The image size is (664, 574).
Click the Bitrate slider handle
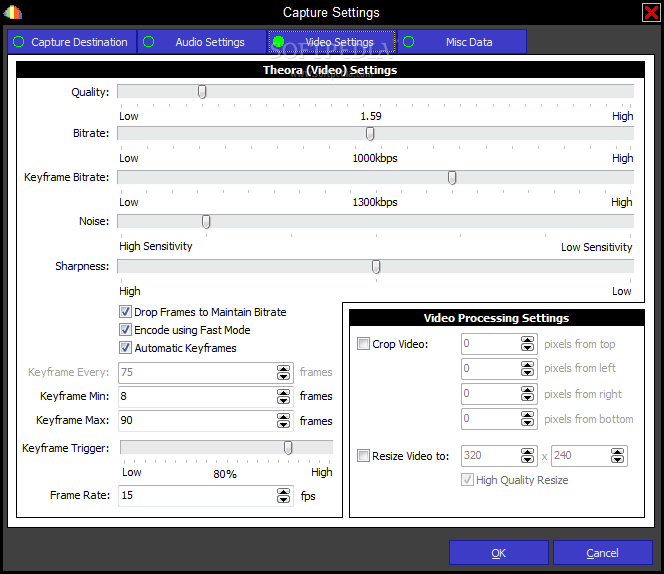click(x=370, y=133)
